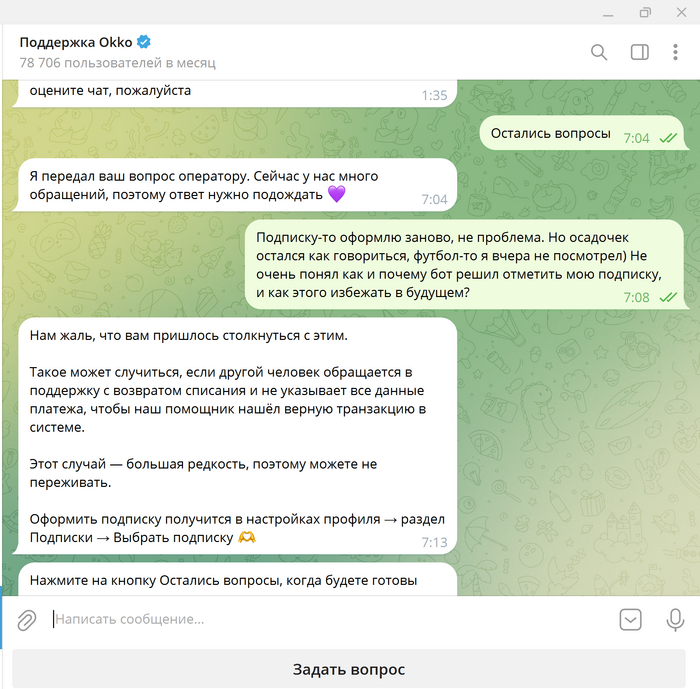Screen dimensions: 700x689
Task: Click the message about Подписку-то оформлю заново
Action: click(464, 264)
